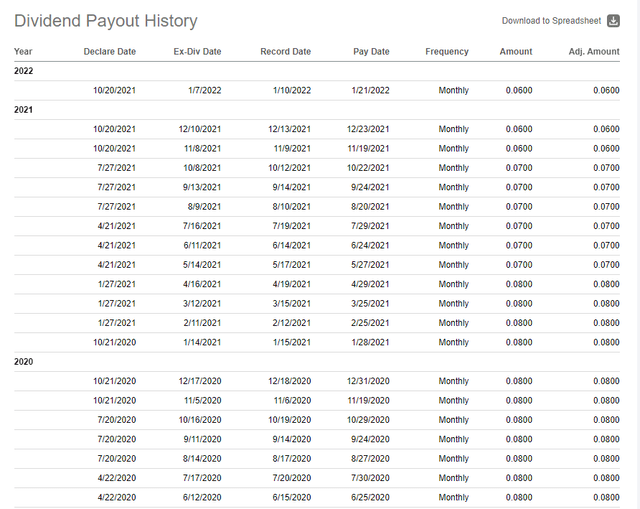Select ex-div date 10/16/2020
640x509 pixels.
tap(200, 420)
